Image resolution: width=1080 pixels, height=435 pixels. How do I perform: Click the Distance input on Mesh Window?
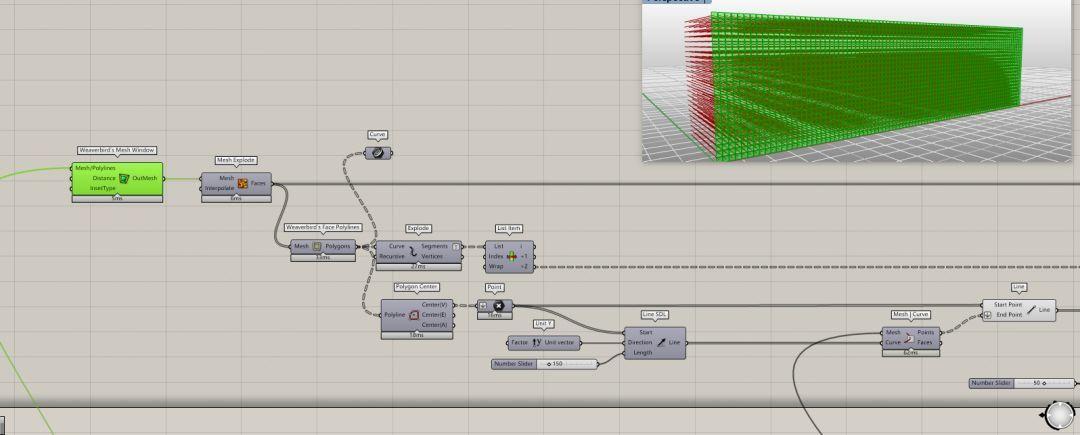(x=103, y=178)
